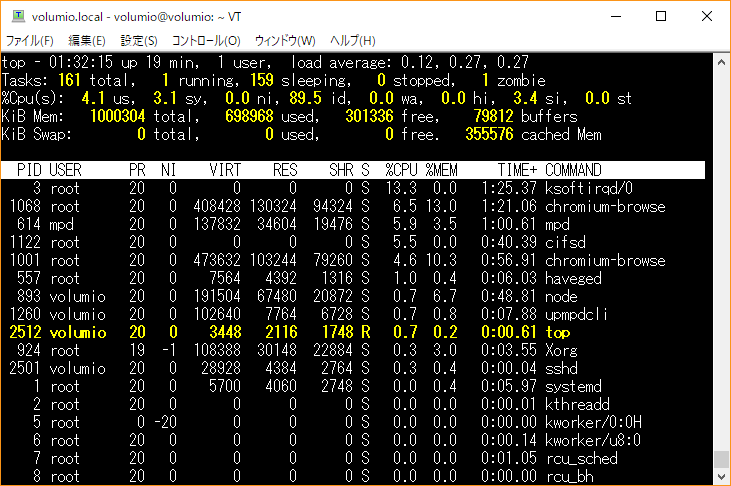Click the highlighted top command name

click(x=557, y=333)
